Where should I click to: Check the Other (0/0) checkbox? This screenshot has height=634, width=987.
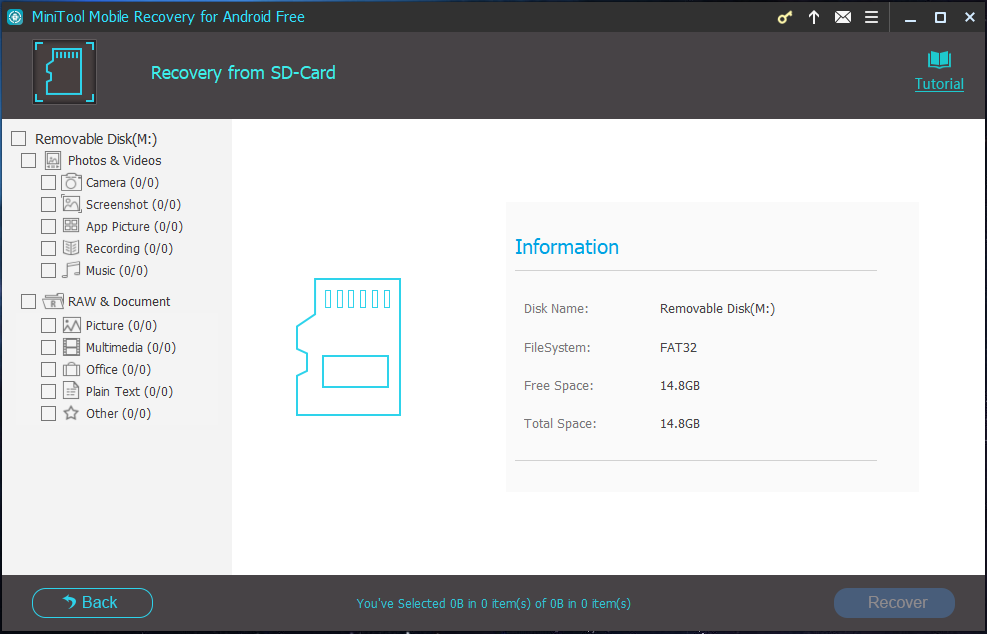pyautogui.click(x=48, y=413)
